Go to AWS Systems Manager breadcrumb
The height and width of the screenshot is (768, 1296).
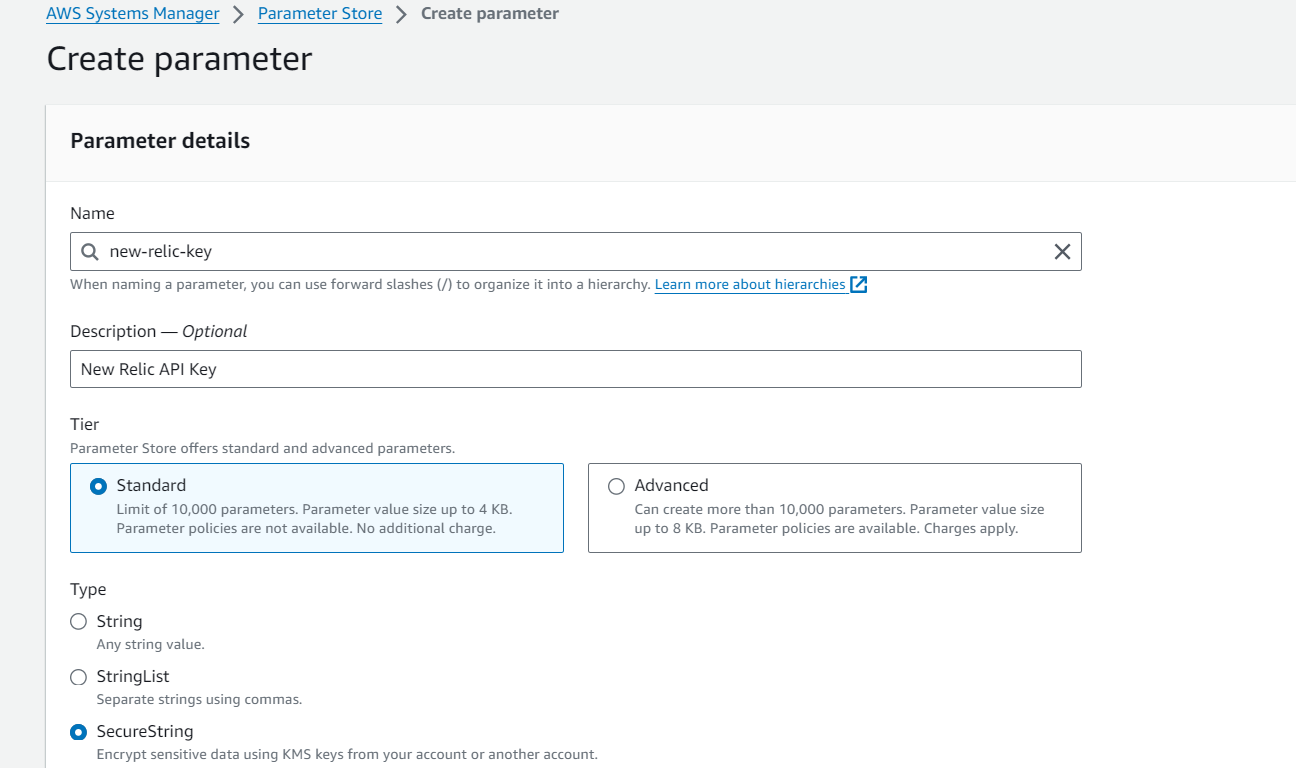pyautogui.click(x=133, y=14)
